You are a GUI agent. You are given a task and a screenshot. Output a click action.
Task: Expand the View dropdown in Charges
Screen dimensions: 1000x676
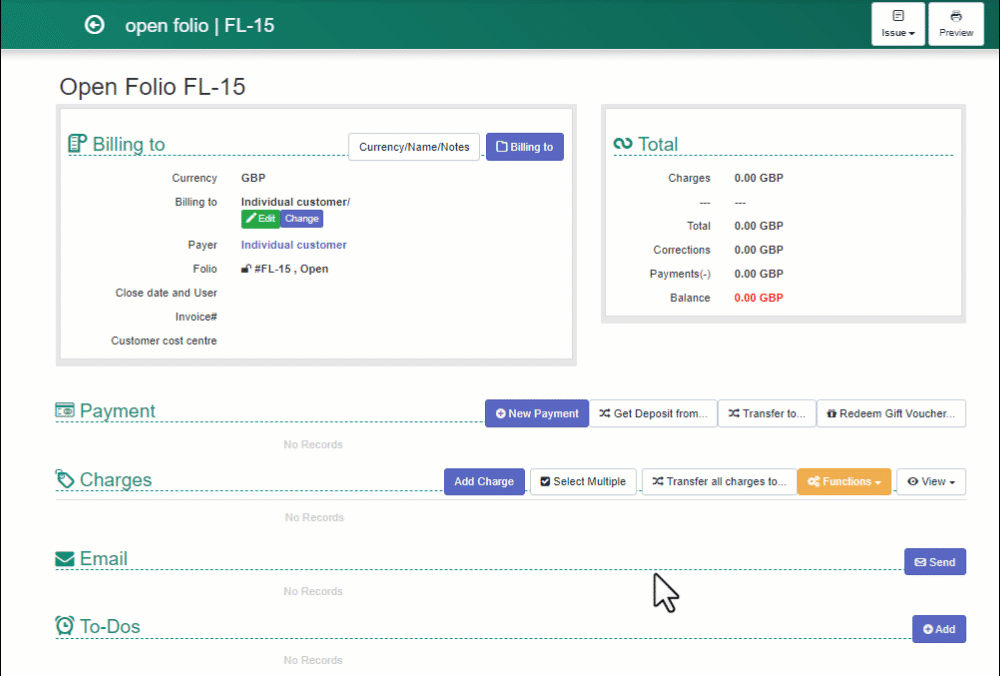pos(930,481)
